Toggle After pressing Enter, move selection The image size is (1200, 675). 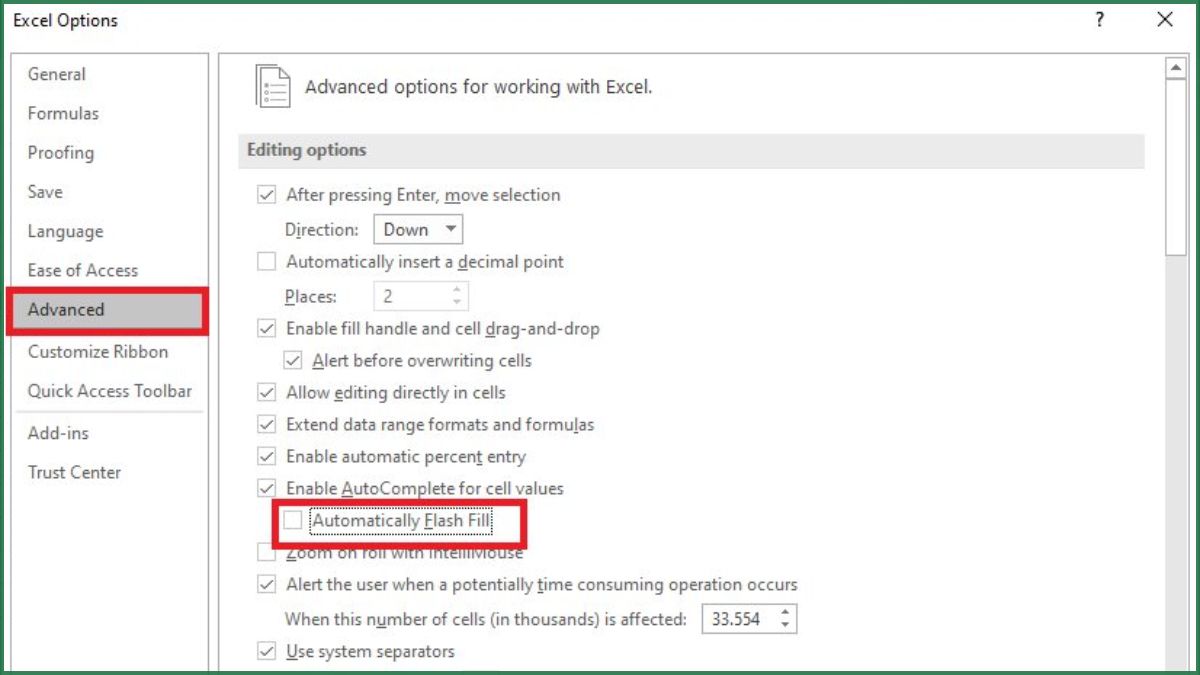[x=267, y=195]
